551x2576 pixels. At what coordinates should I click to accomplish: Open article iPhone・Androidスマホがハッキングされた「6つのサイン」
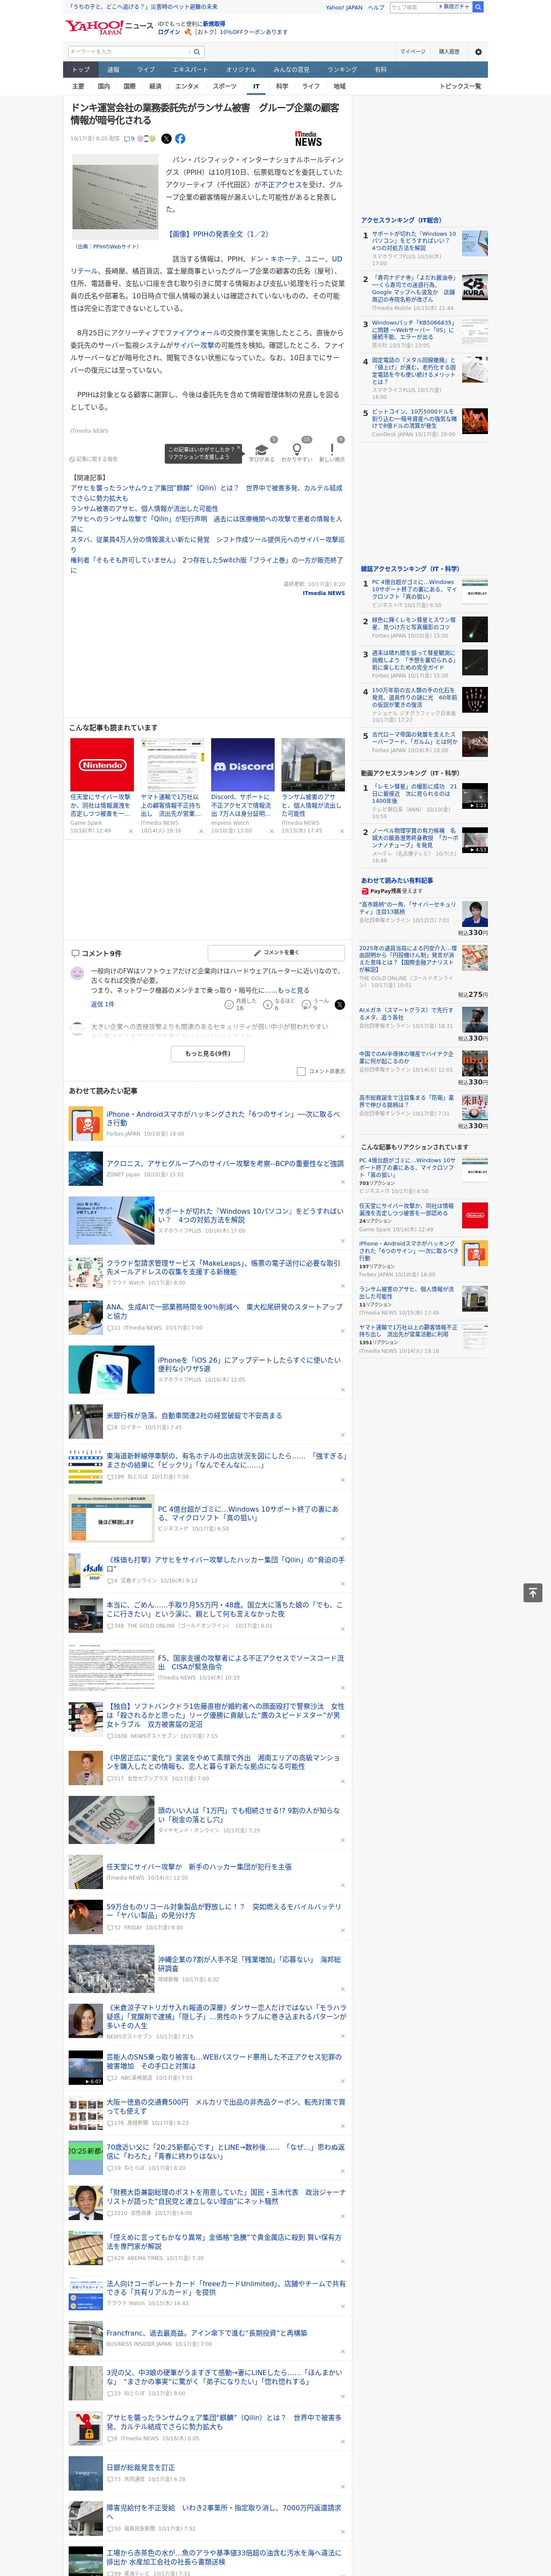click(223, 1118)
